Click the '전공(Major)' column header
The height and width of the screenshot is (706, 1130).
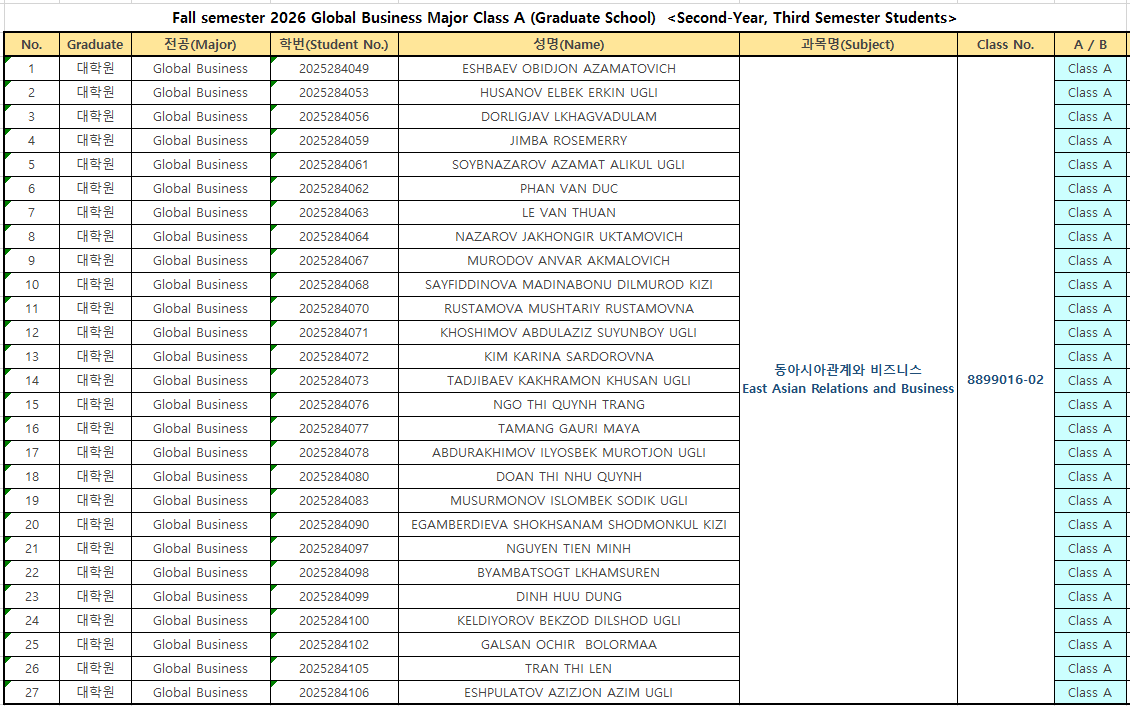(x=200, y=45)
